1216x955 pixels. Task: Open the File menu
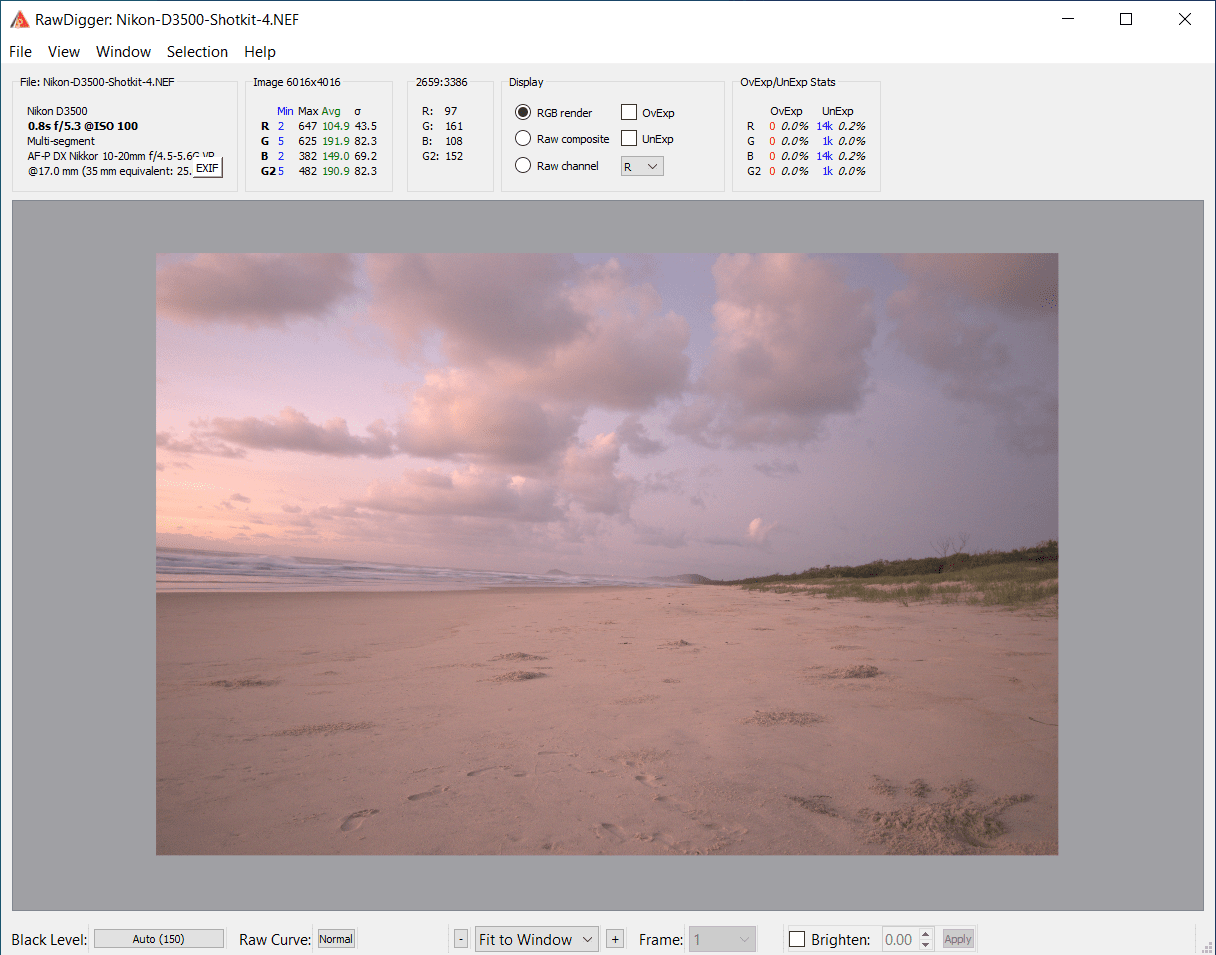click(20, 52)
